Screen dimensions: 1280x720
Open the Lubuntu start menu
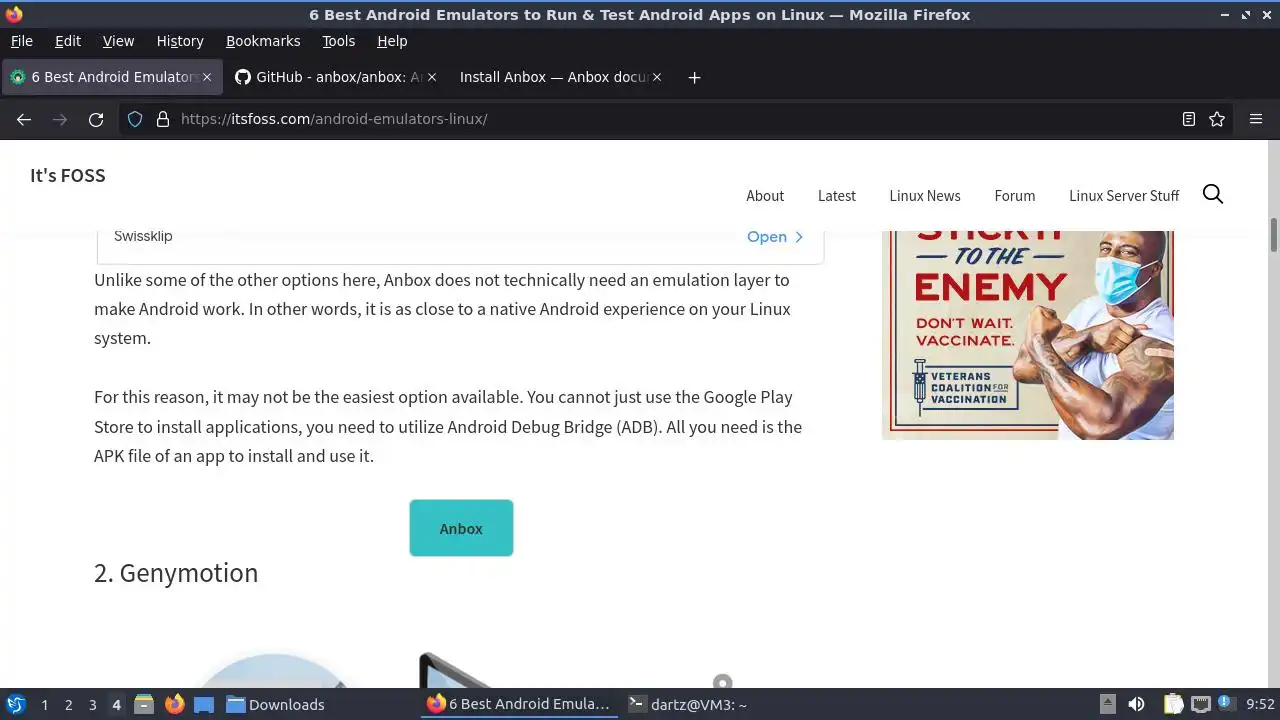coord(16,704)
